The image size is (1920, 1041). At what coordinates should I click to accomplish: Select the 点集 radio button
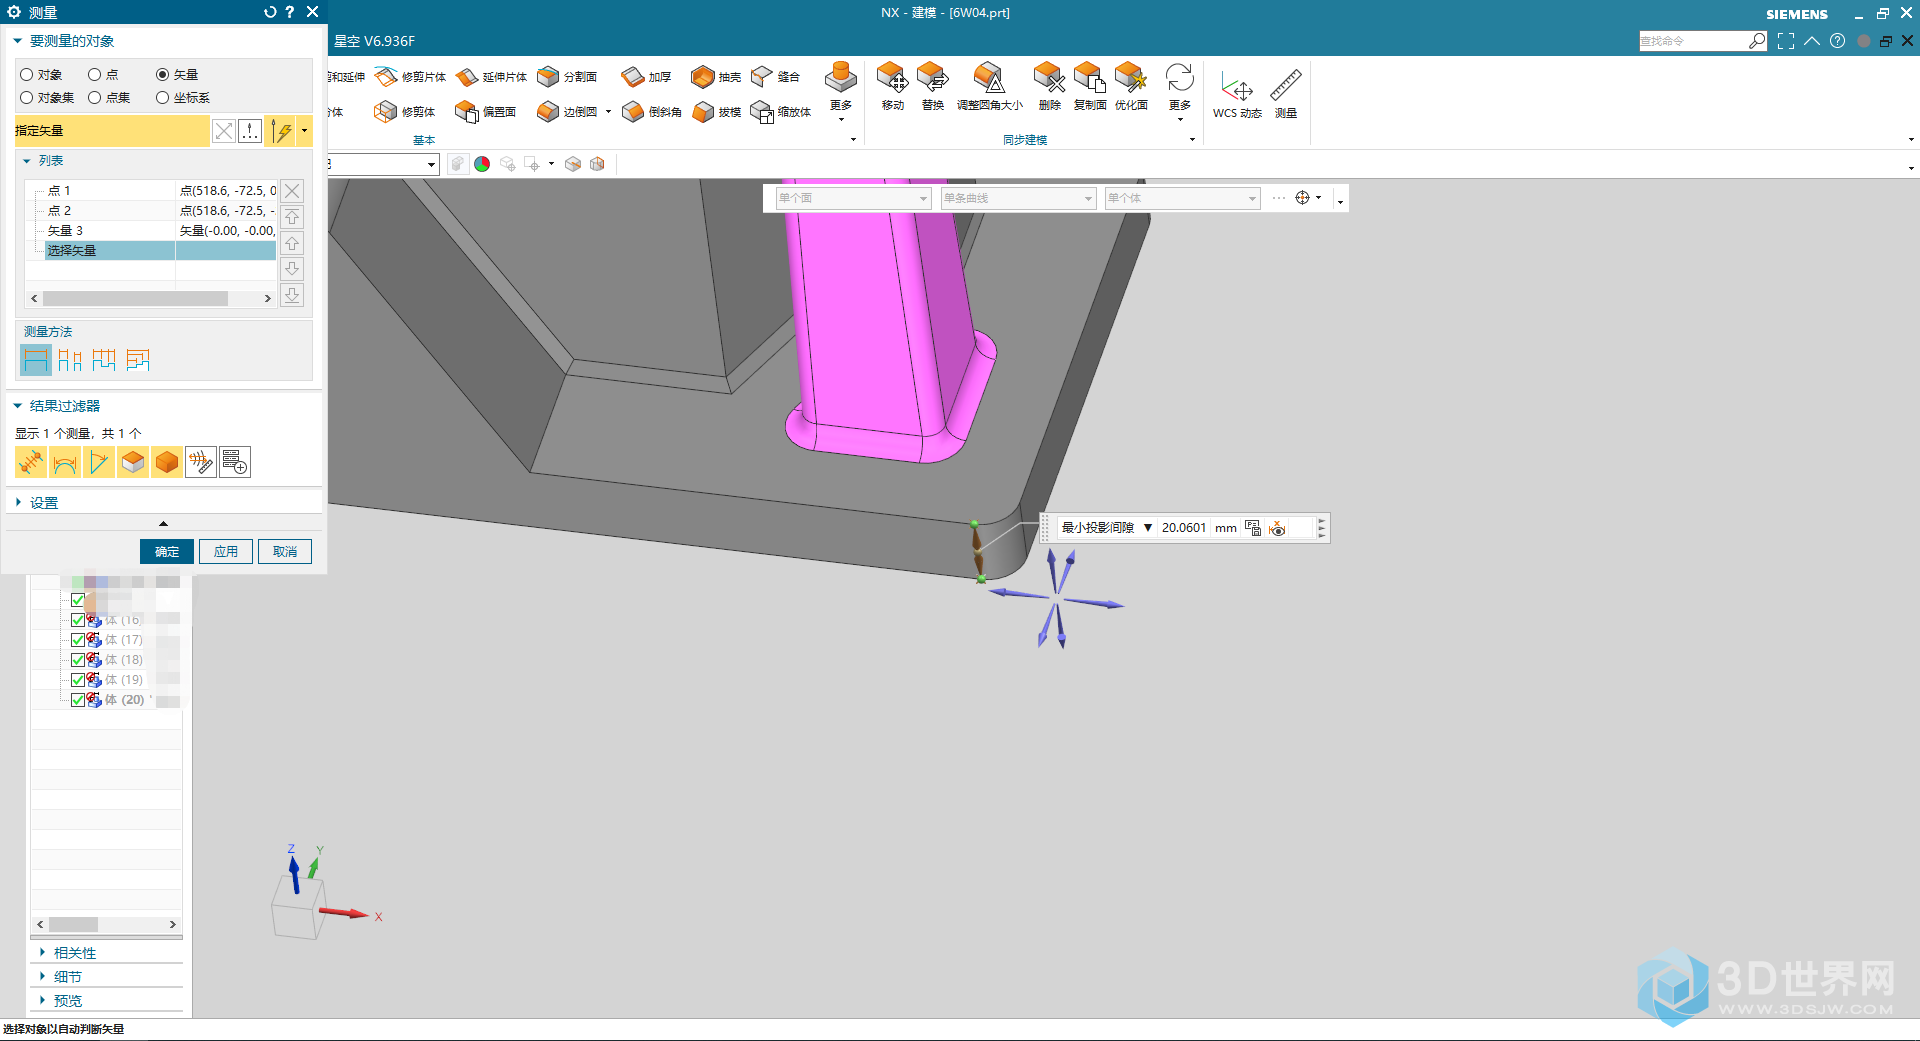click(x=95, y=98)
